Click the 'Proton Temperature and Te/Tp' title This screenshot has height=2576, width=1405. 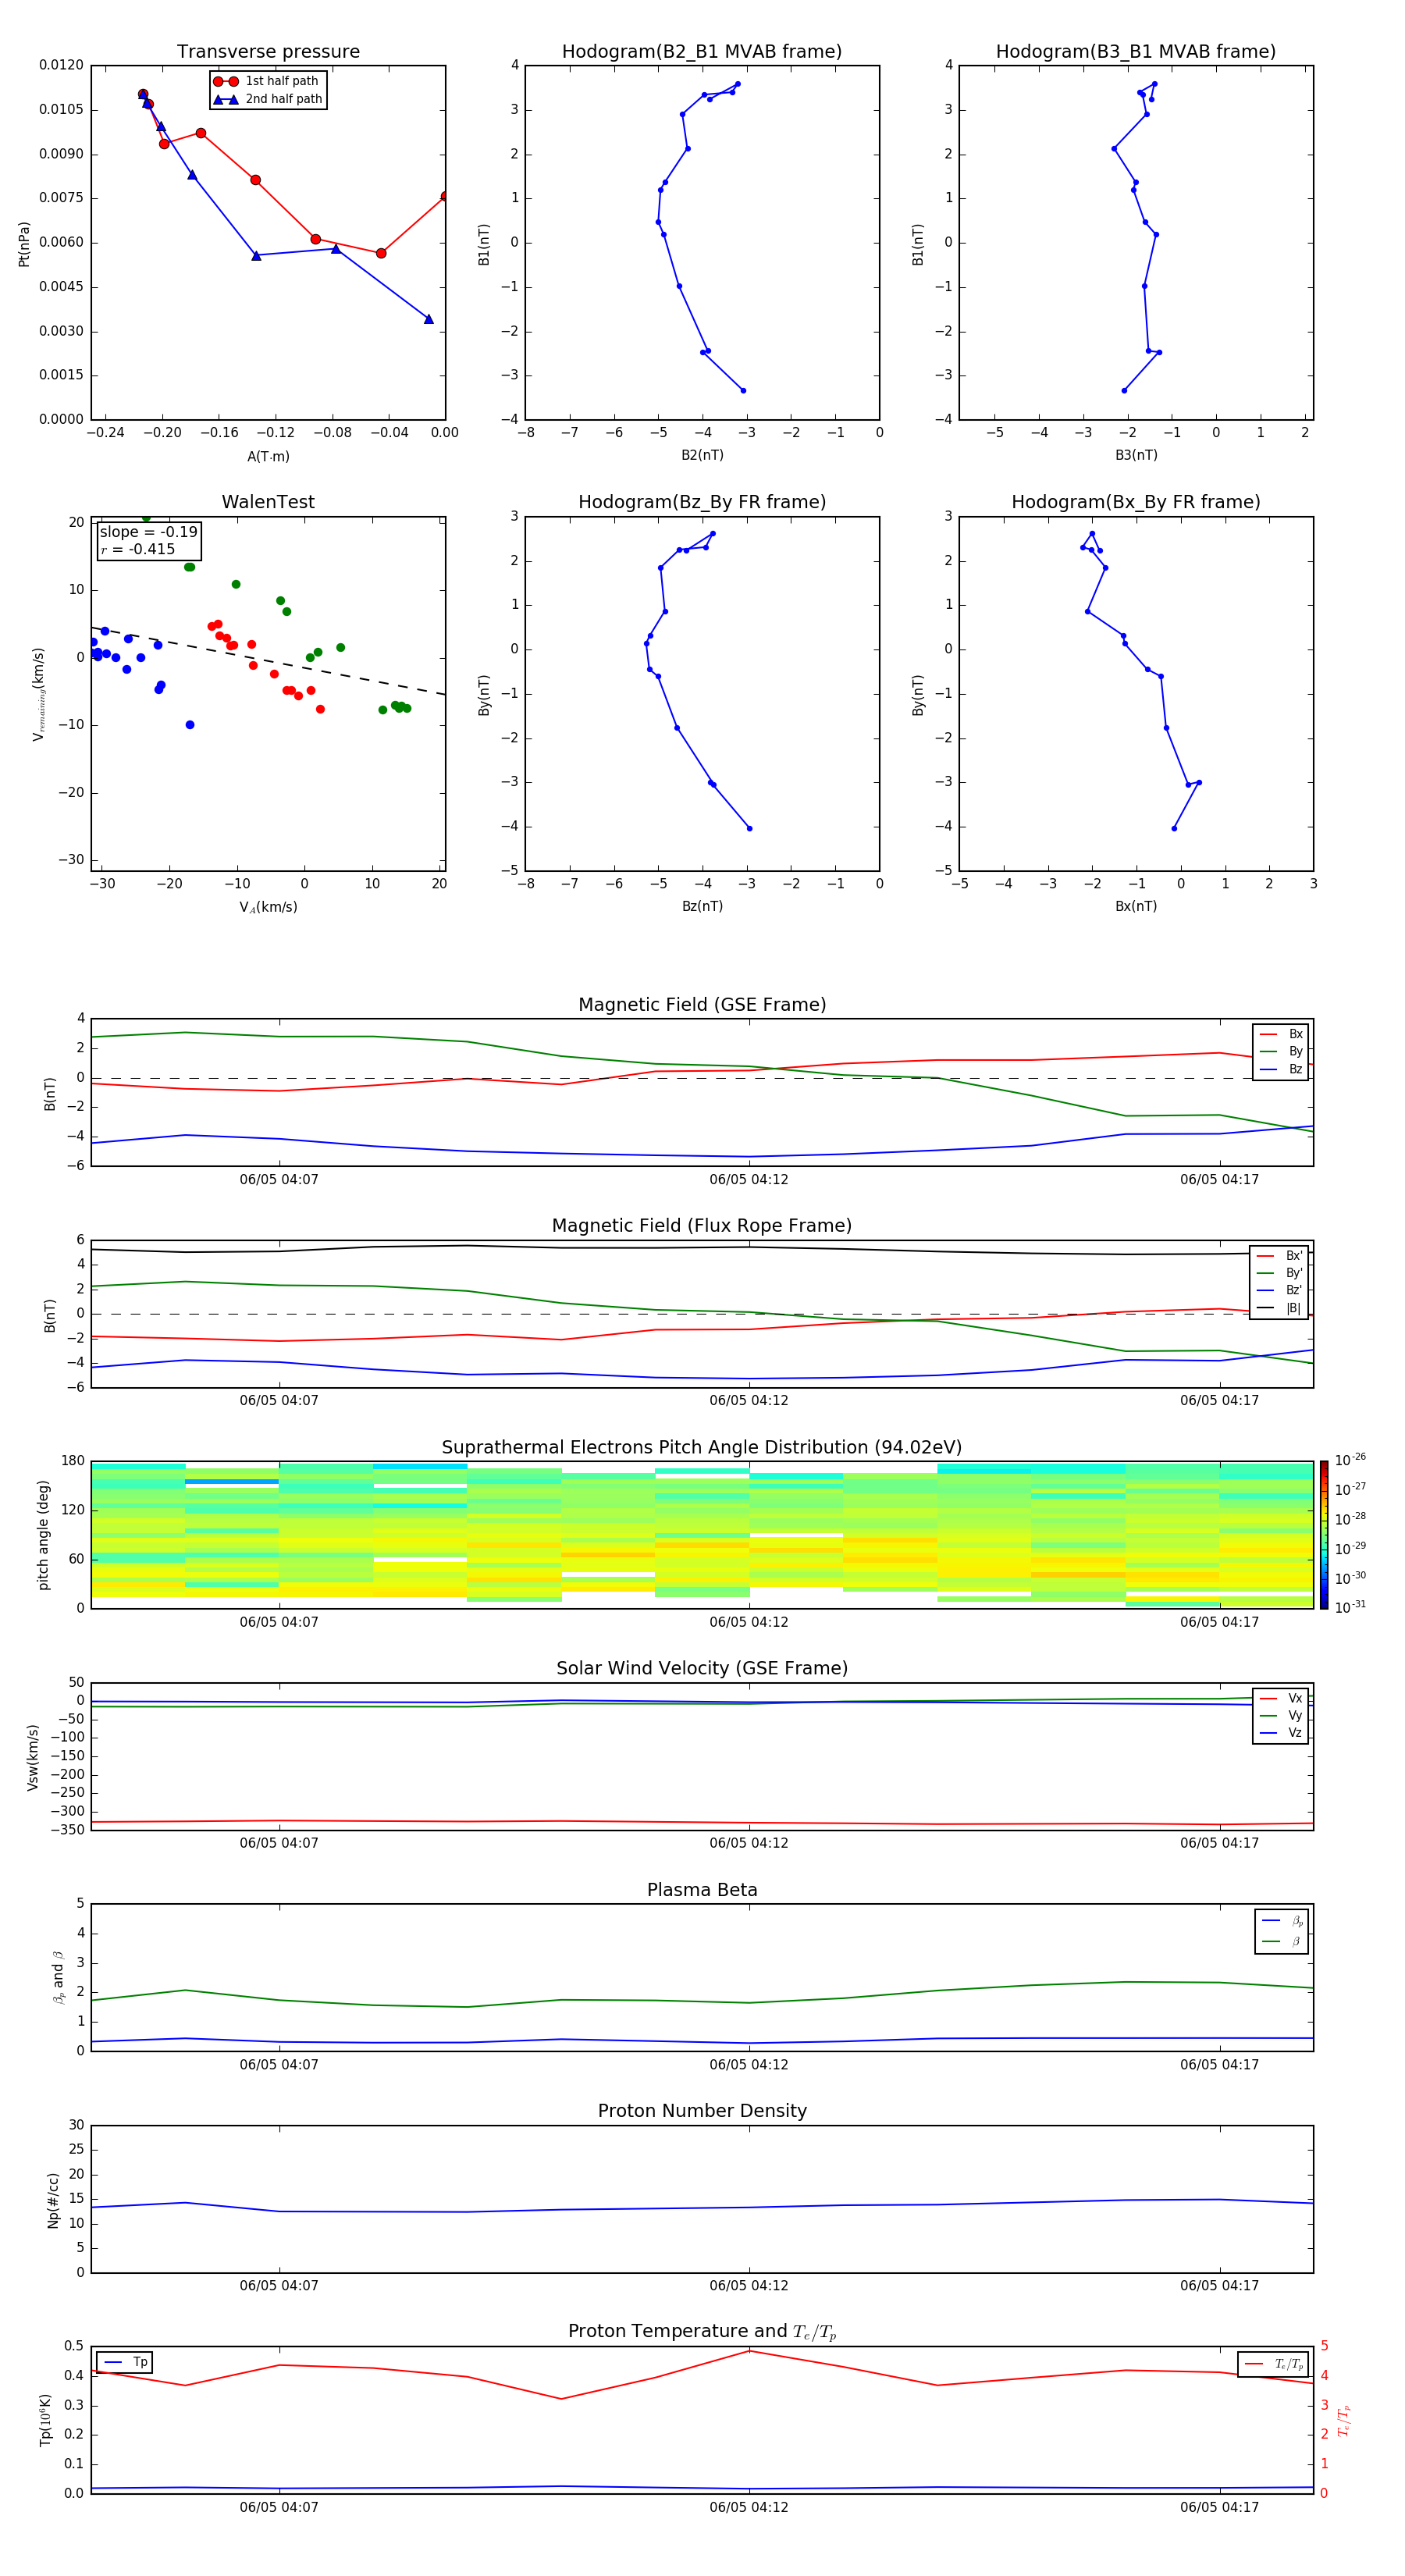[x=702, y=2332]
